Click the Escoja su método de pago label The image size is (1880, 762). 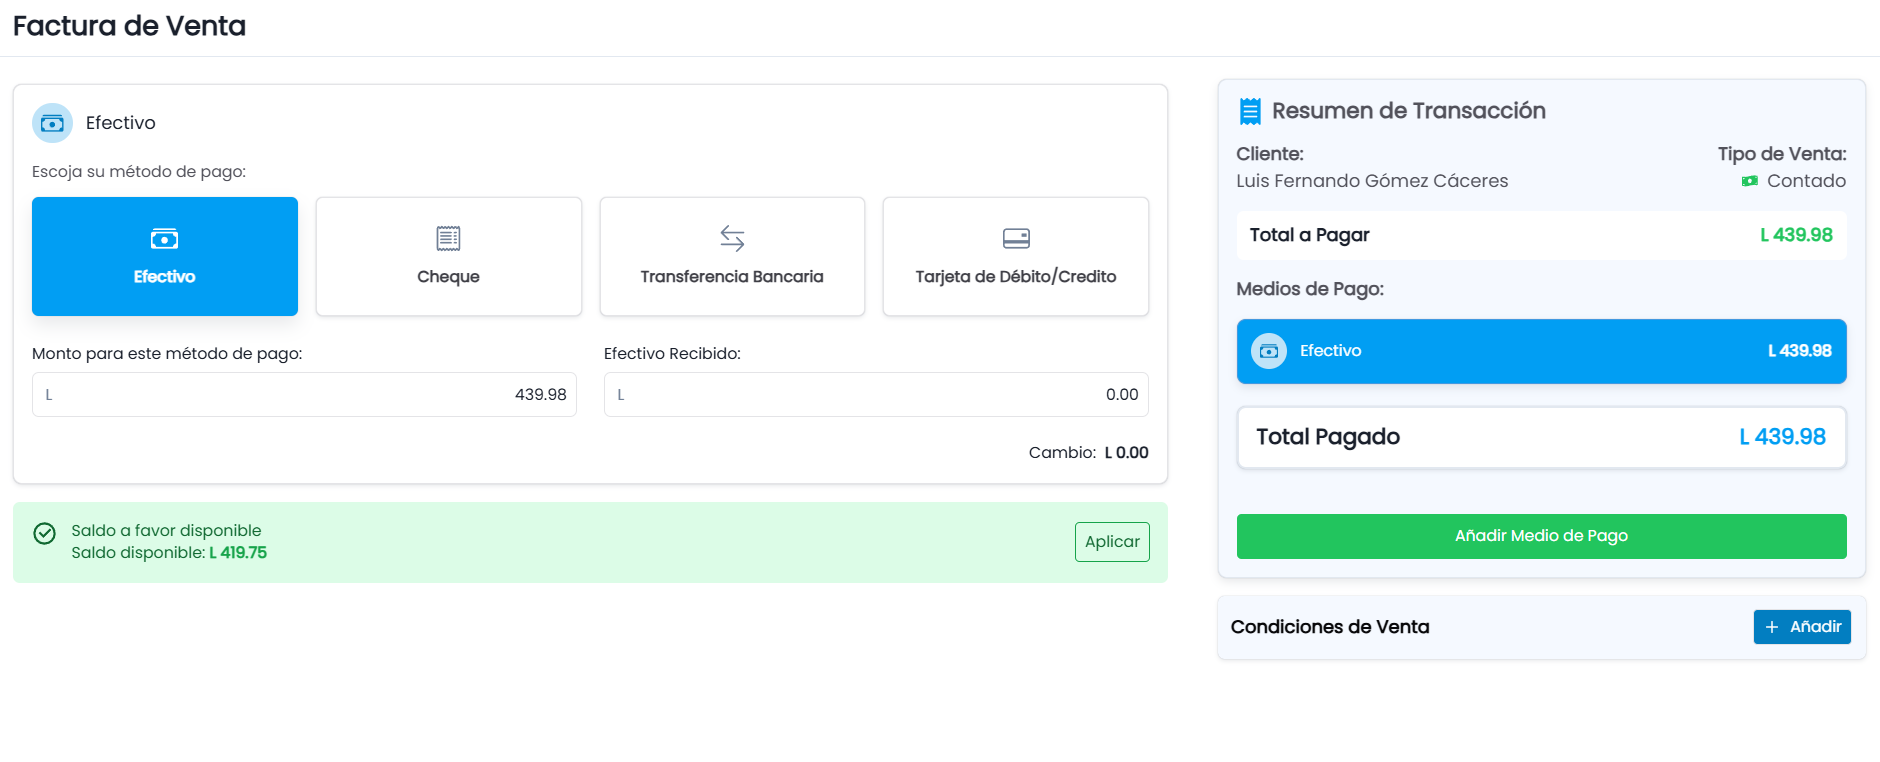tap(139, 172)
